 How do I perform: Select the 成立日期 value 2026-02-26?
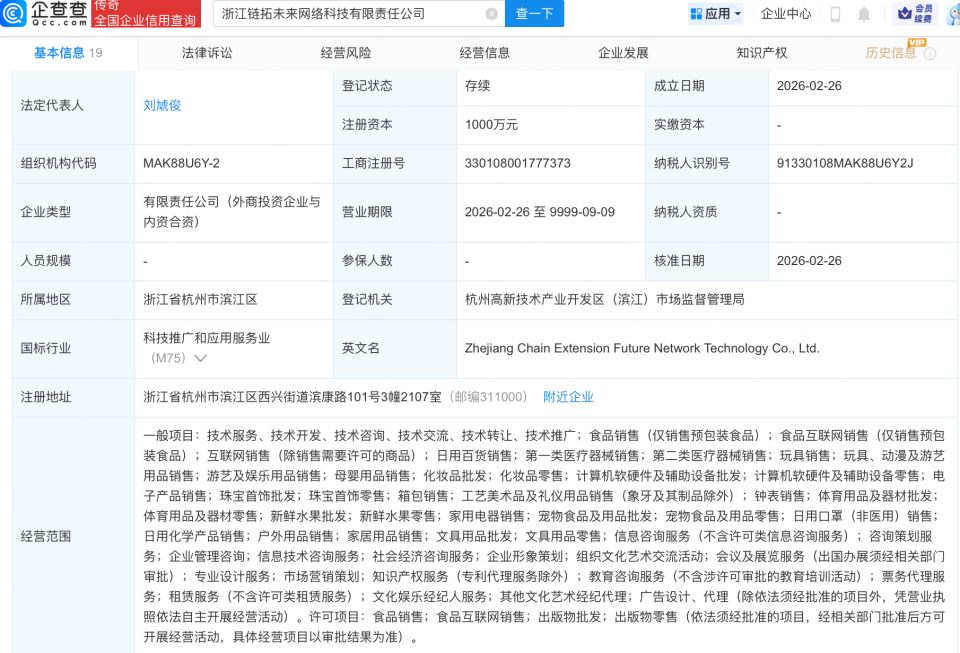pyautogui.click(x=809, y=86)
